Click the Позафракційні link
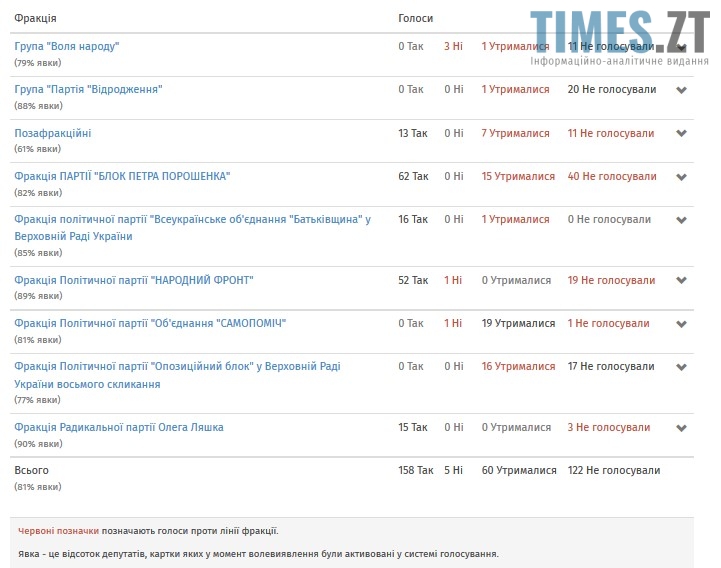The image size is (721, 568). click(53, 133)
